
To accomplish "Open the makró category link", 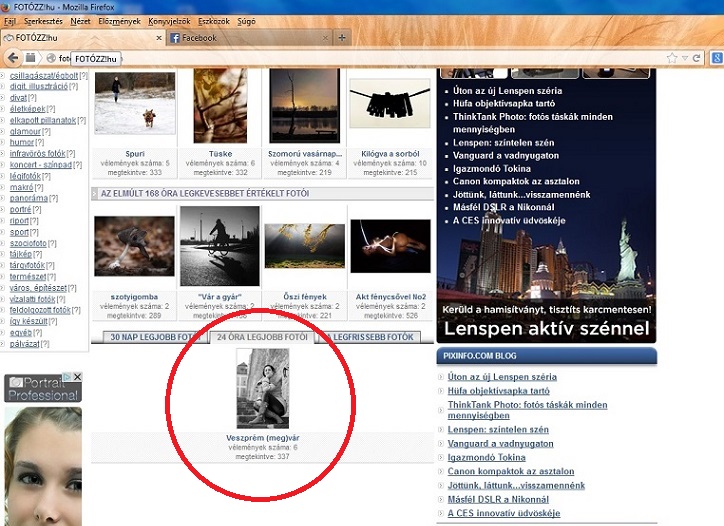I will click(22, 187).
